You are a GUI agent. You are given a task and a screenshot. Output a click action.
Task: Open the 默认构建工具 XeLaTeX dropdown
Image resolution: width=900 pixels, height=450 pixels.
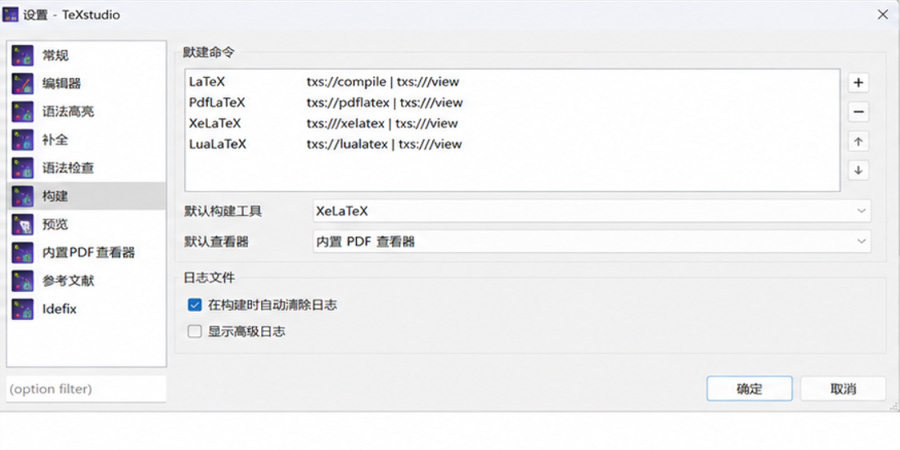point(592,211)
